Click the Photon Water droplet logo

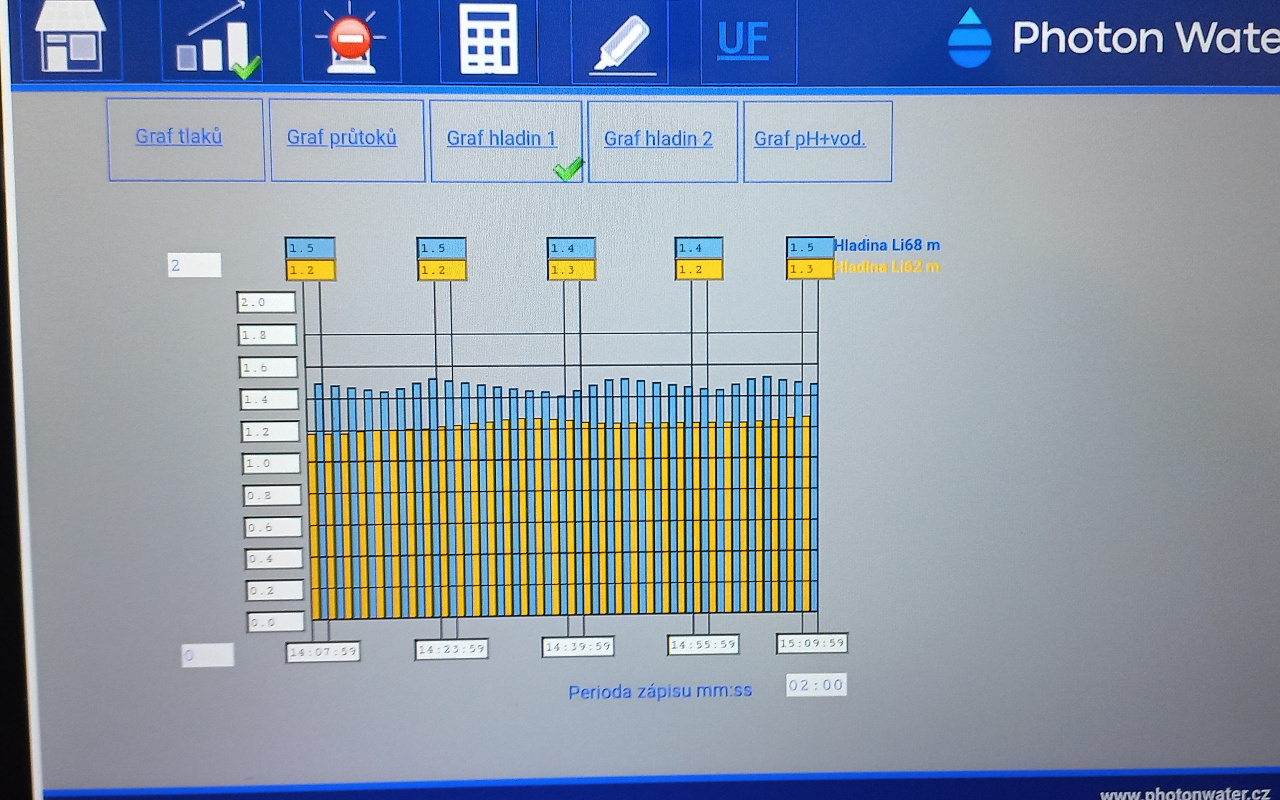tap(969, 38)
